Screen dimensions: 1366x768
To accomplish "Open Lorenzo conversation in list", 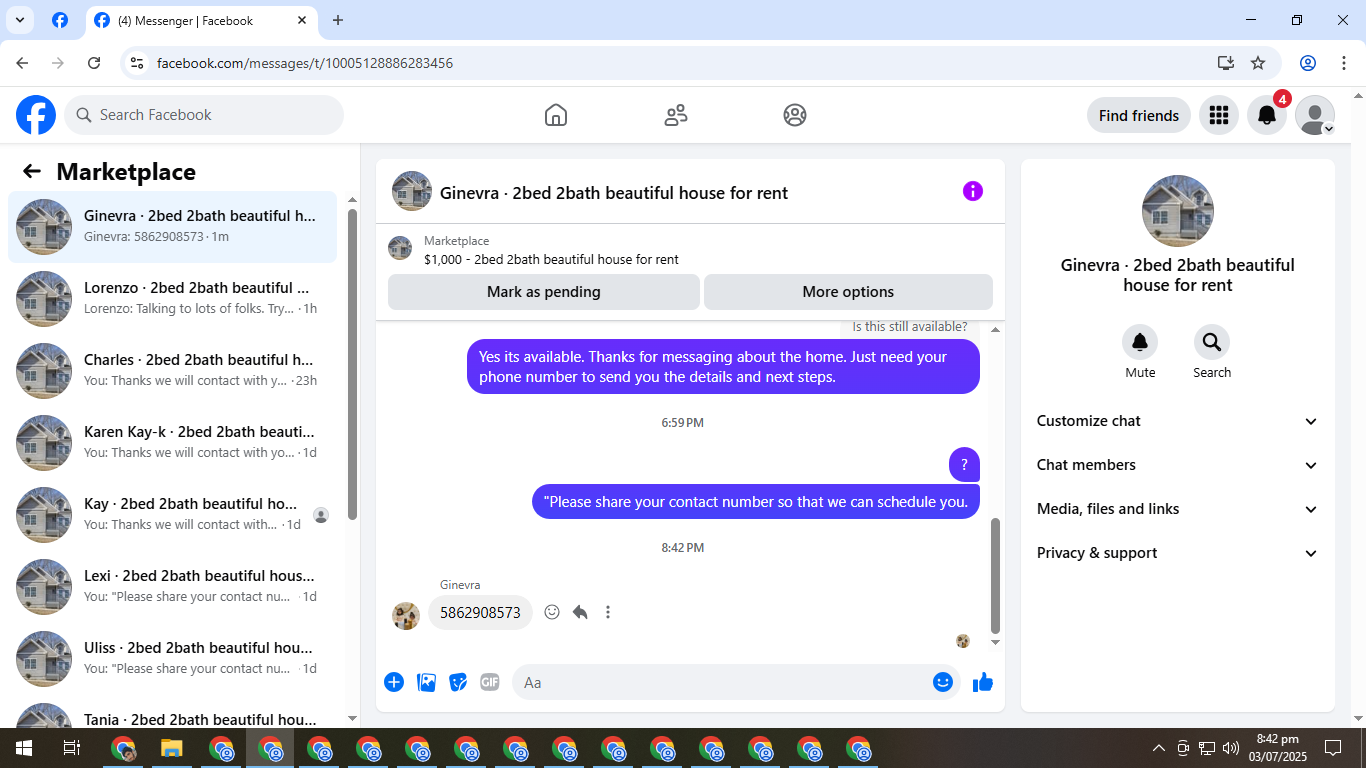I will [x=172, y=299].
